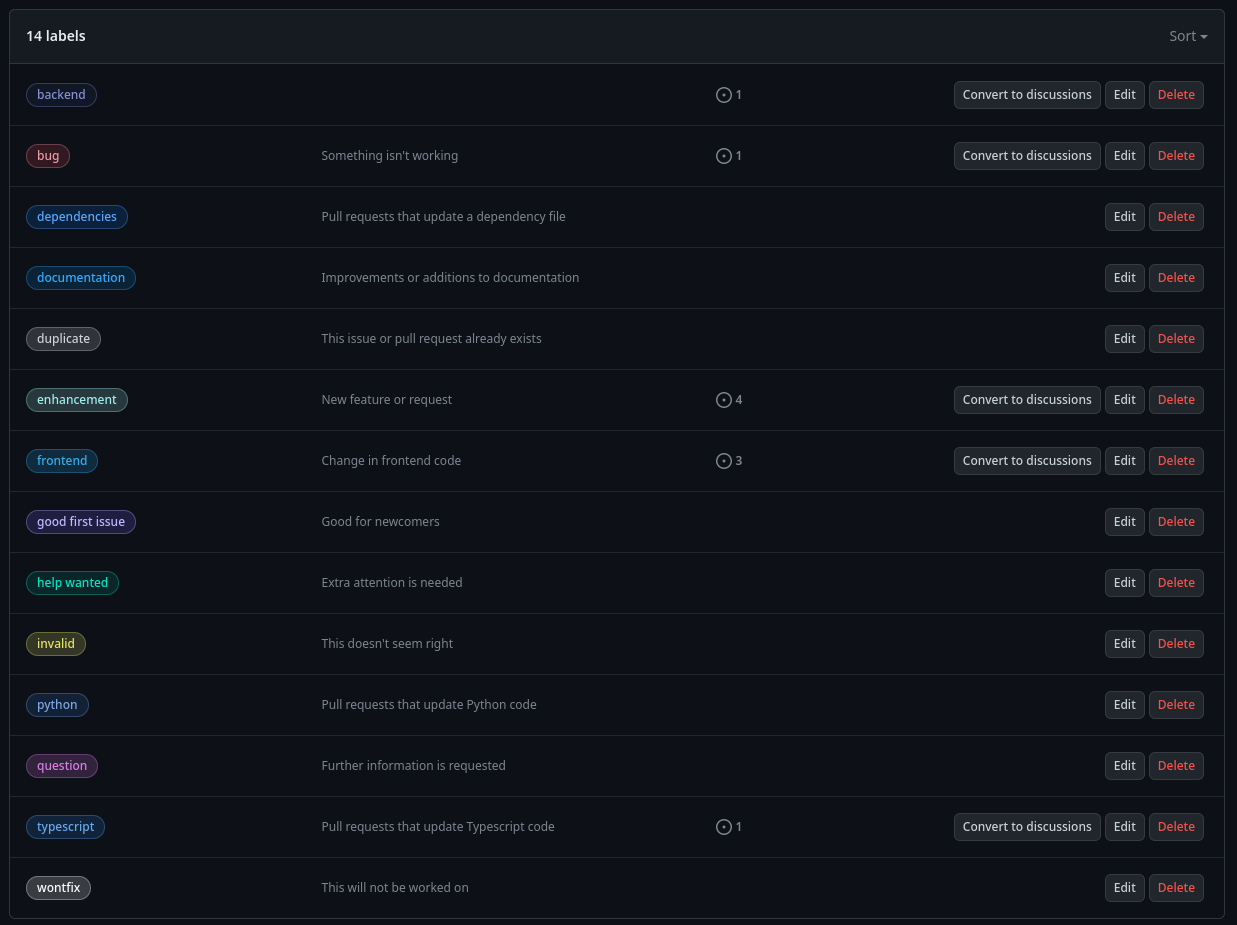1237x925 pixels.
Task: Edit the "dependencies" label
Action: tap(1124, 216)
